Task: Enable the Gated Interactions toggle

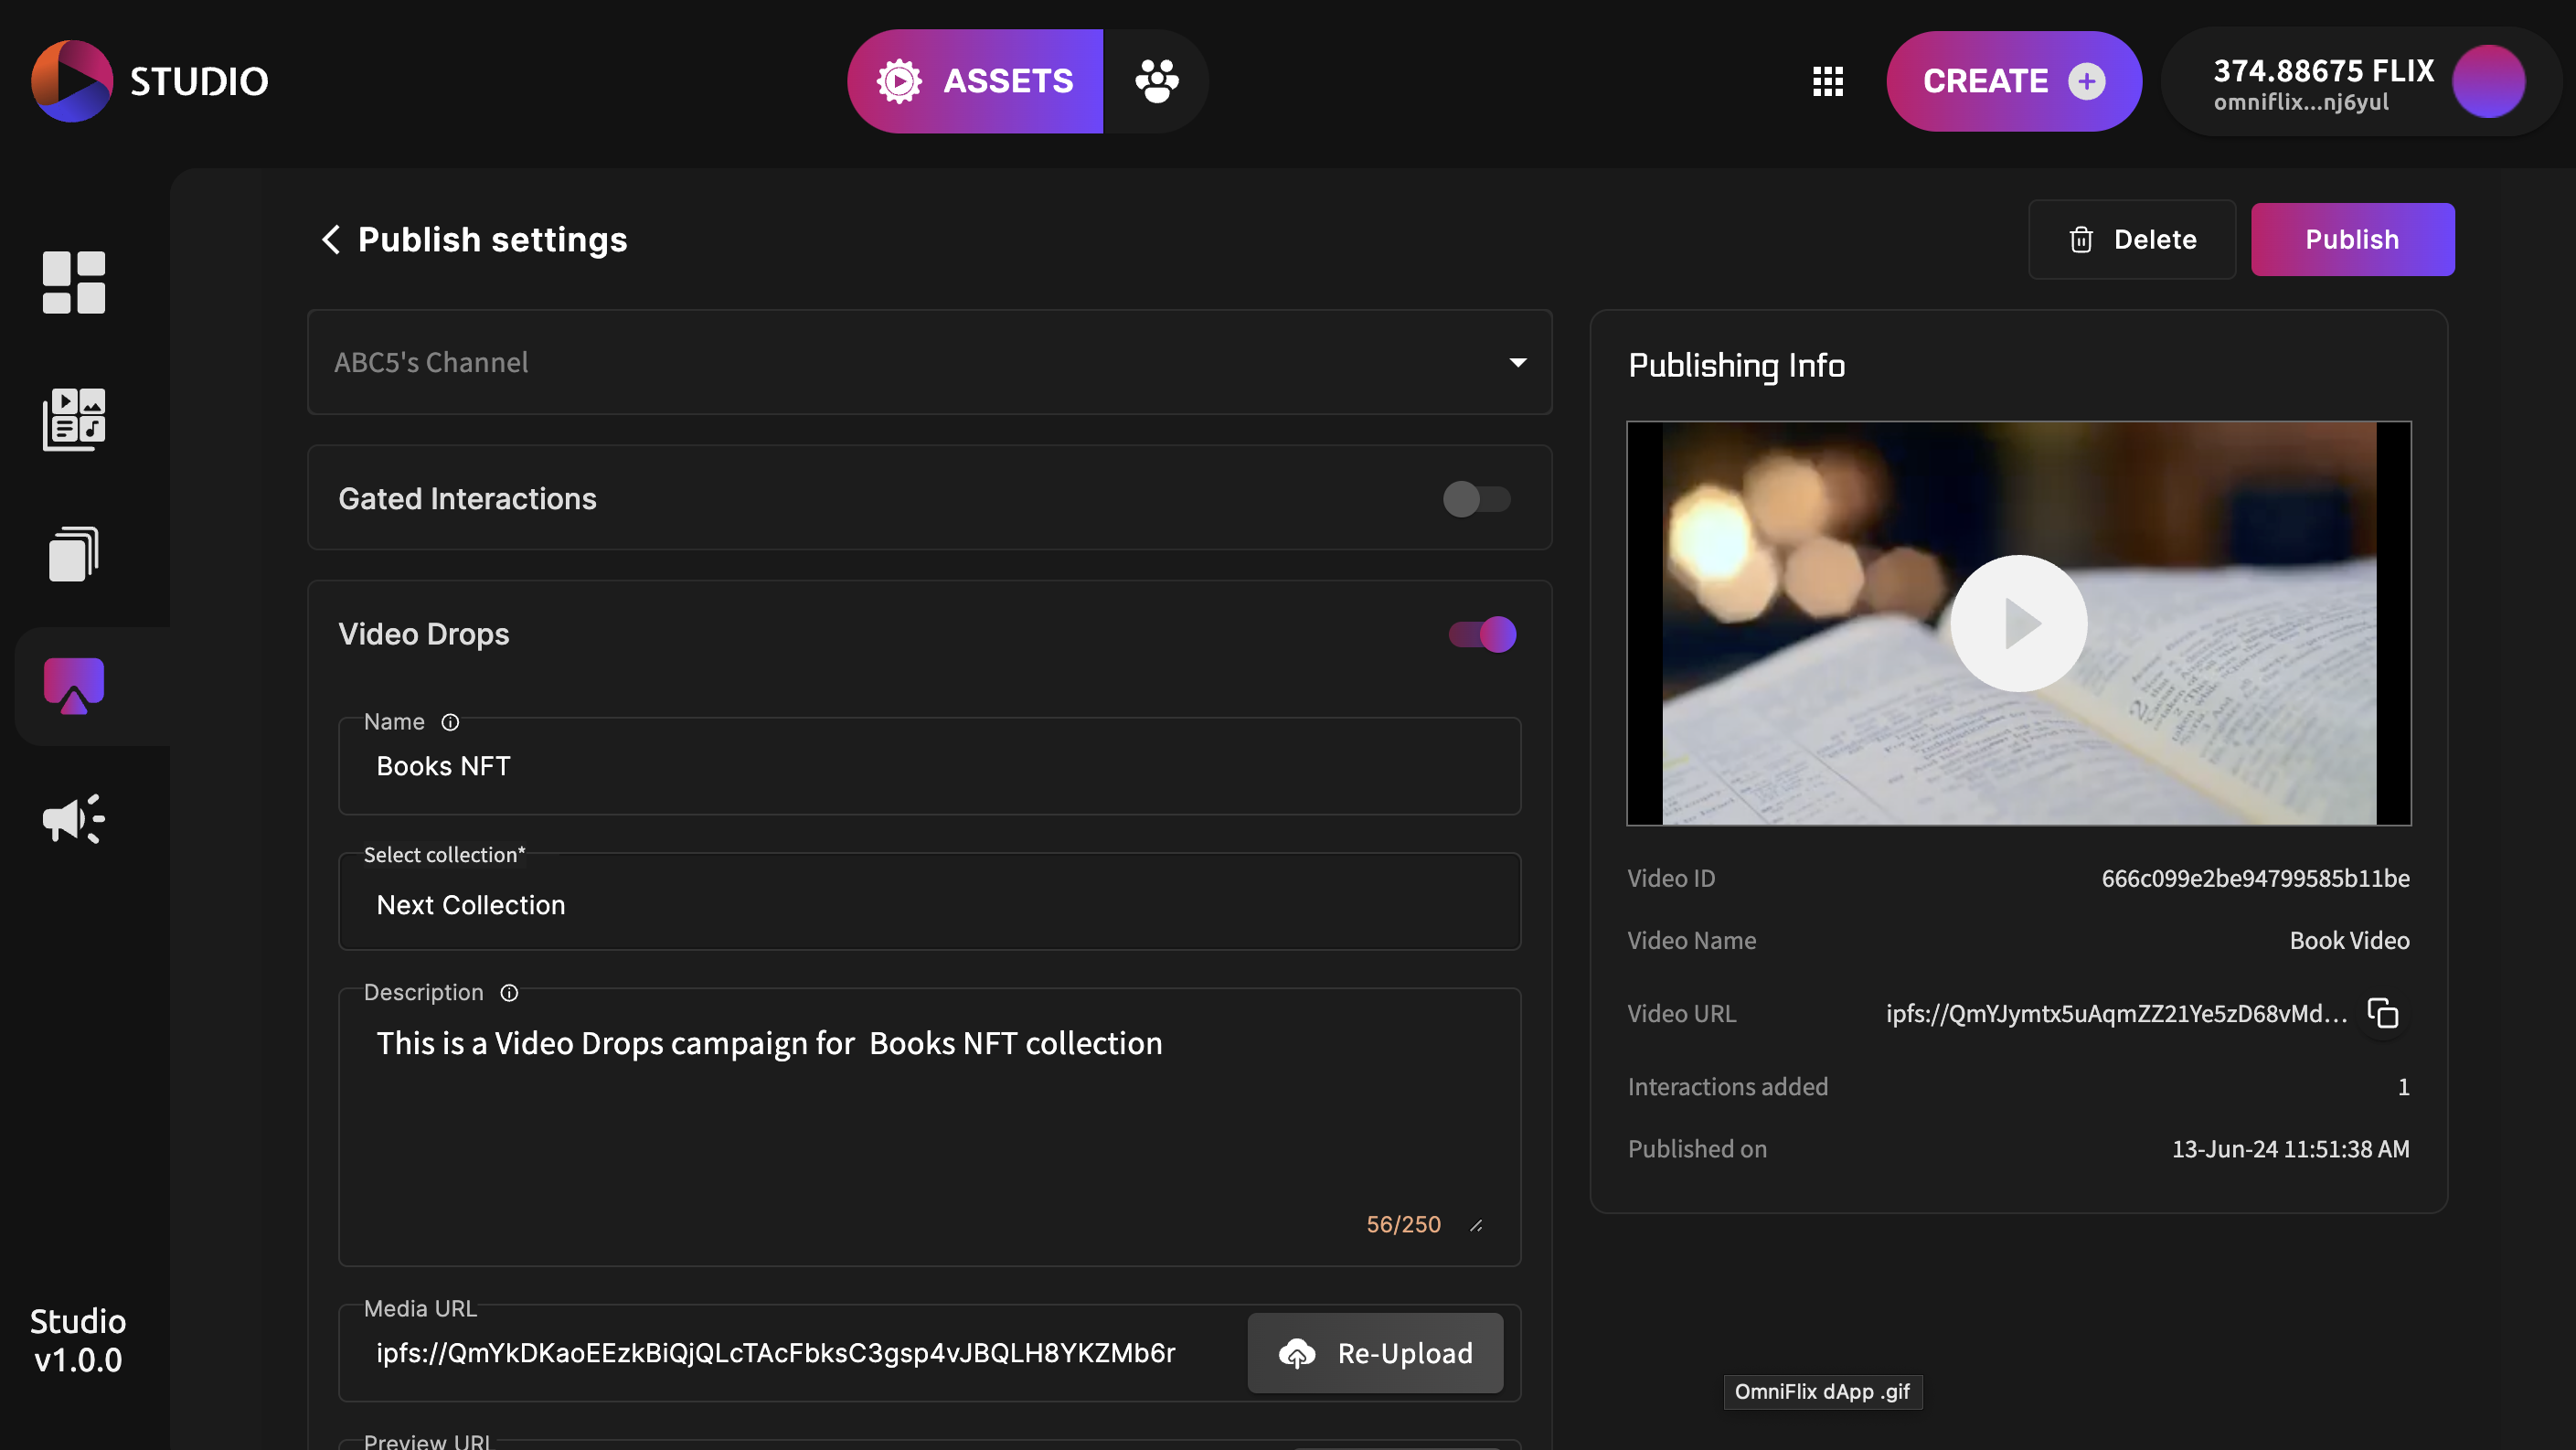Action: pos(1475,499)
